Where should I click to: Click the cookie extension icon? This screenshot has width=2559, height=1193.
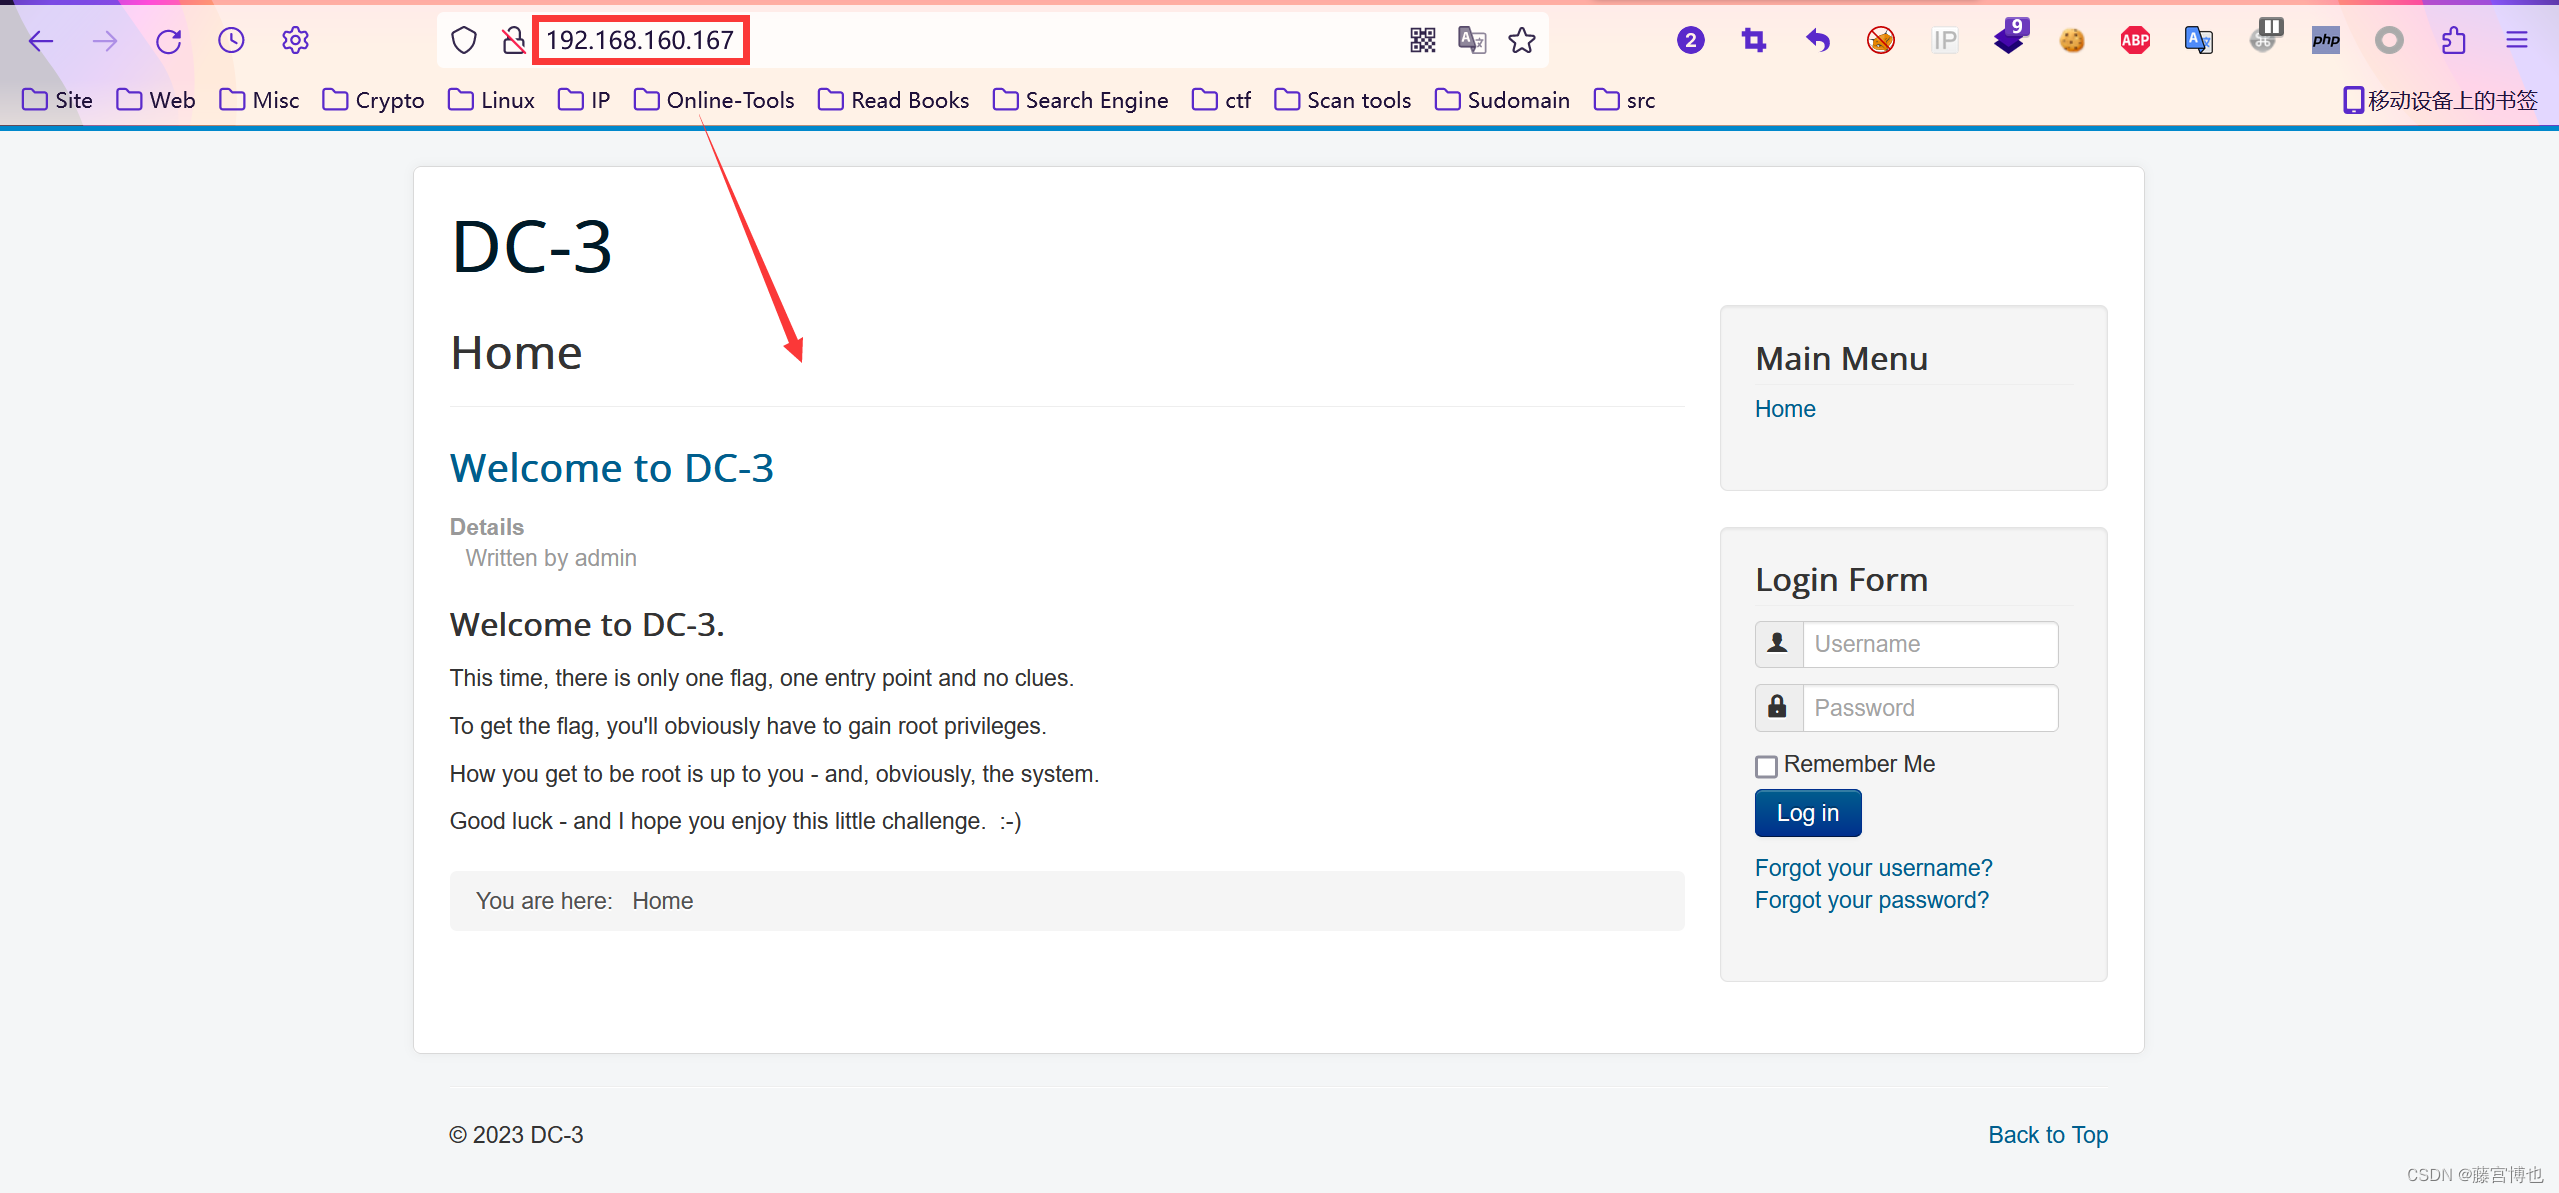click(x=2072, y=41)
